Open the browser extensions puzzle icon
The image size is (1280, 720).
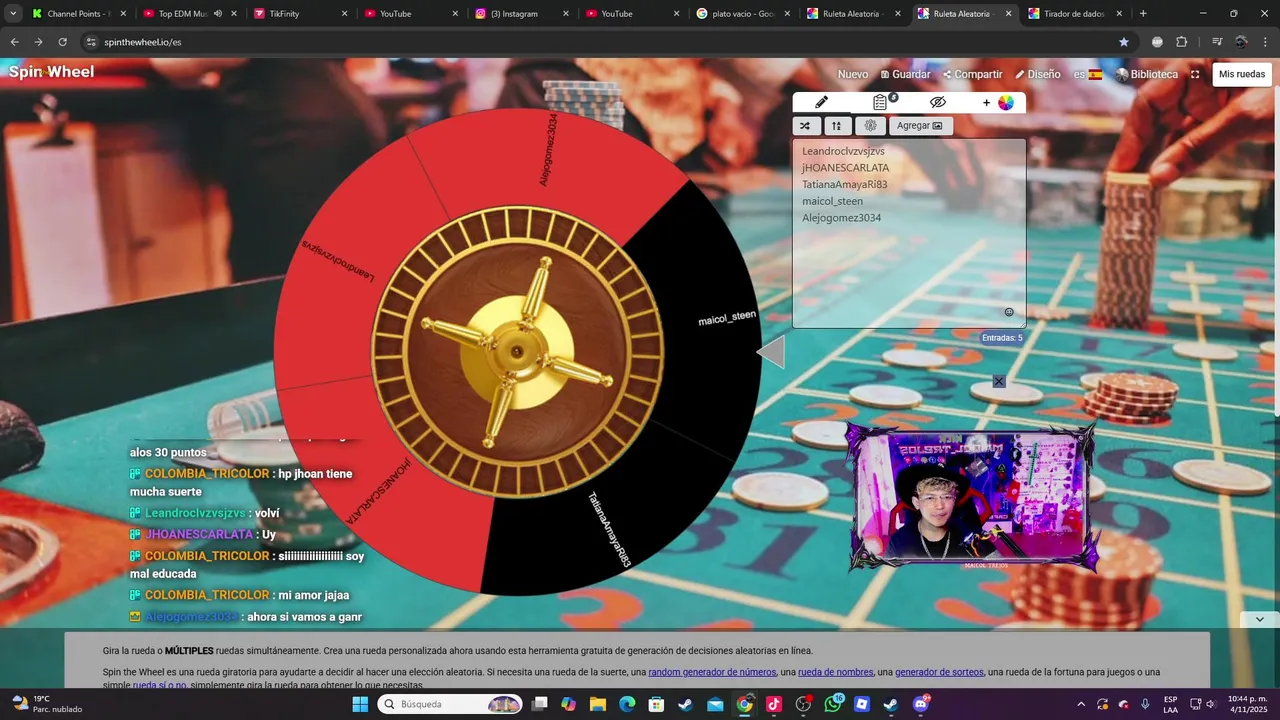[x=1182, y=42]
